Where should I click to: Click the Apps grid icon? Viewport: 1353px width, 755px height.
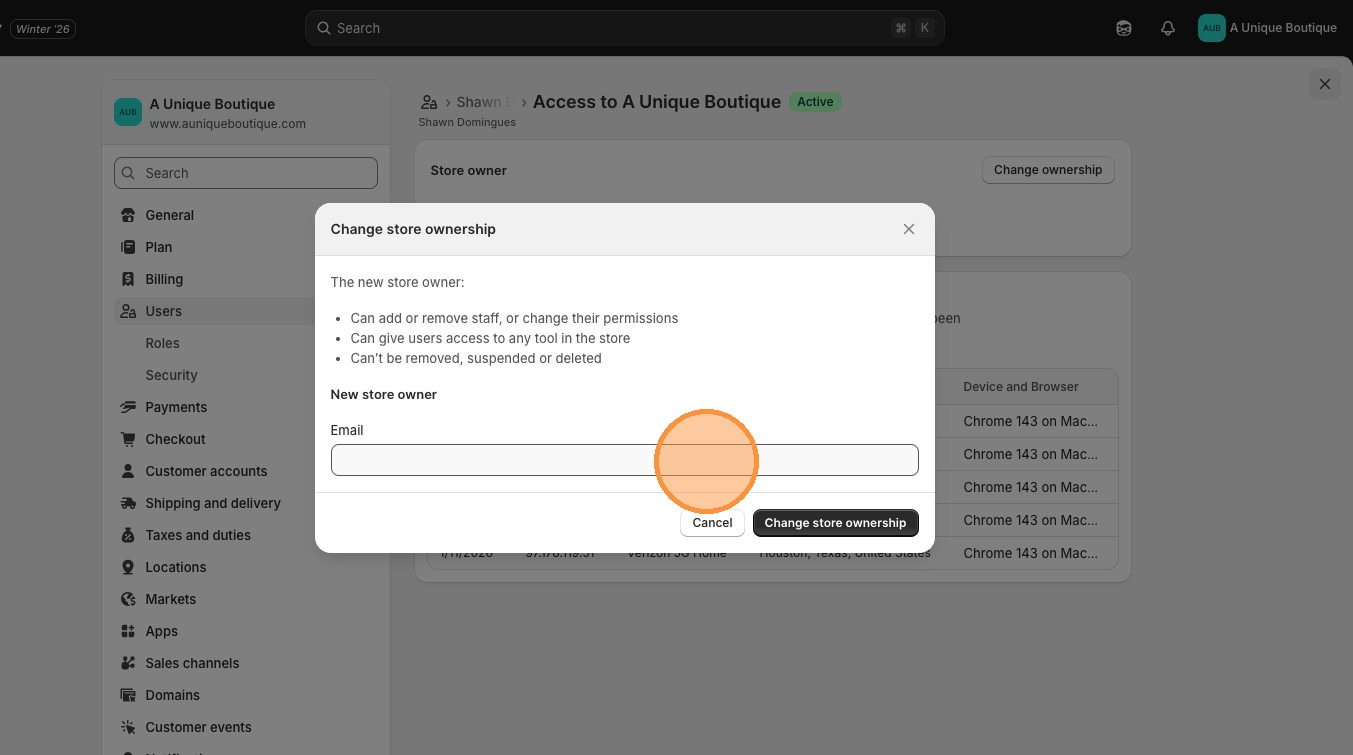click(128, 631)
